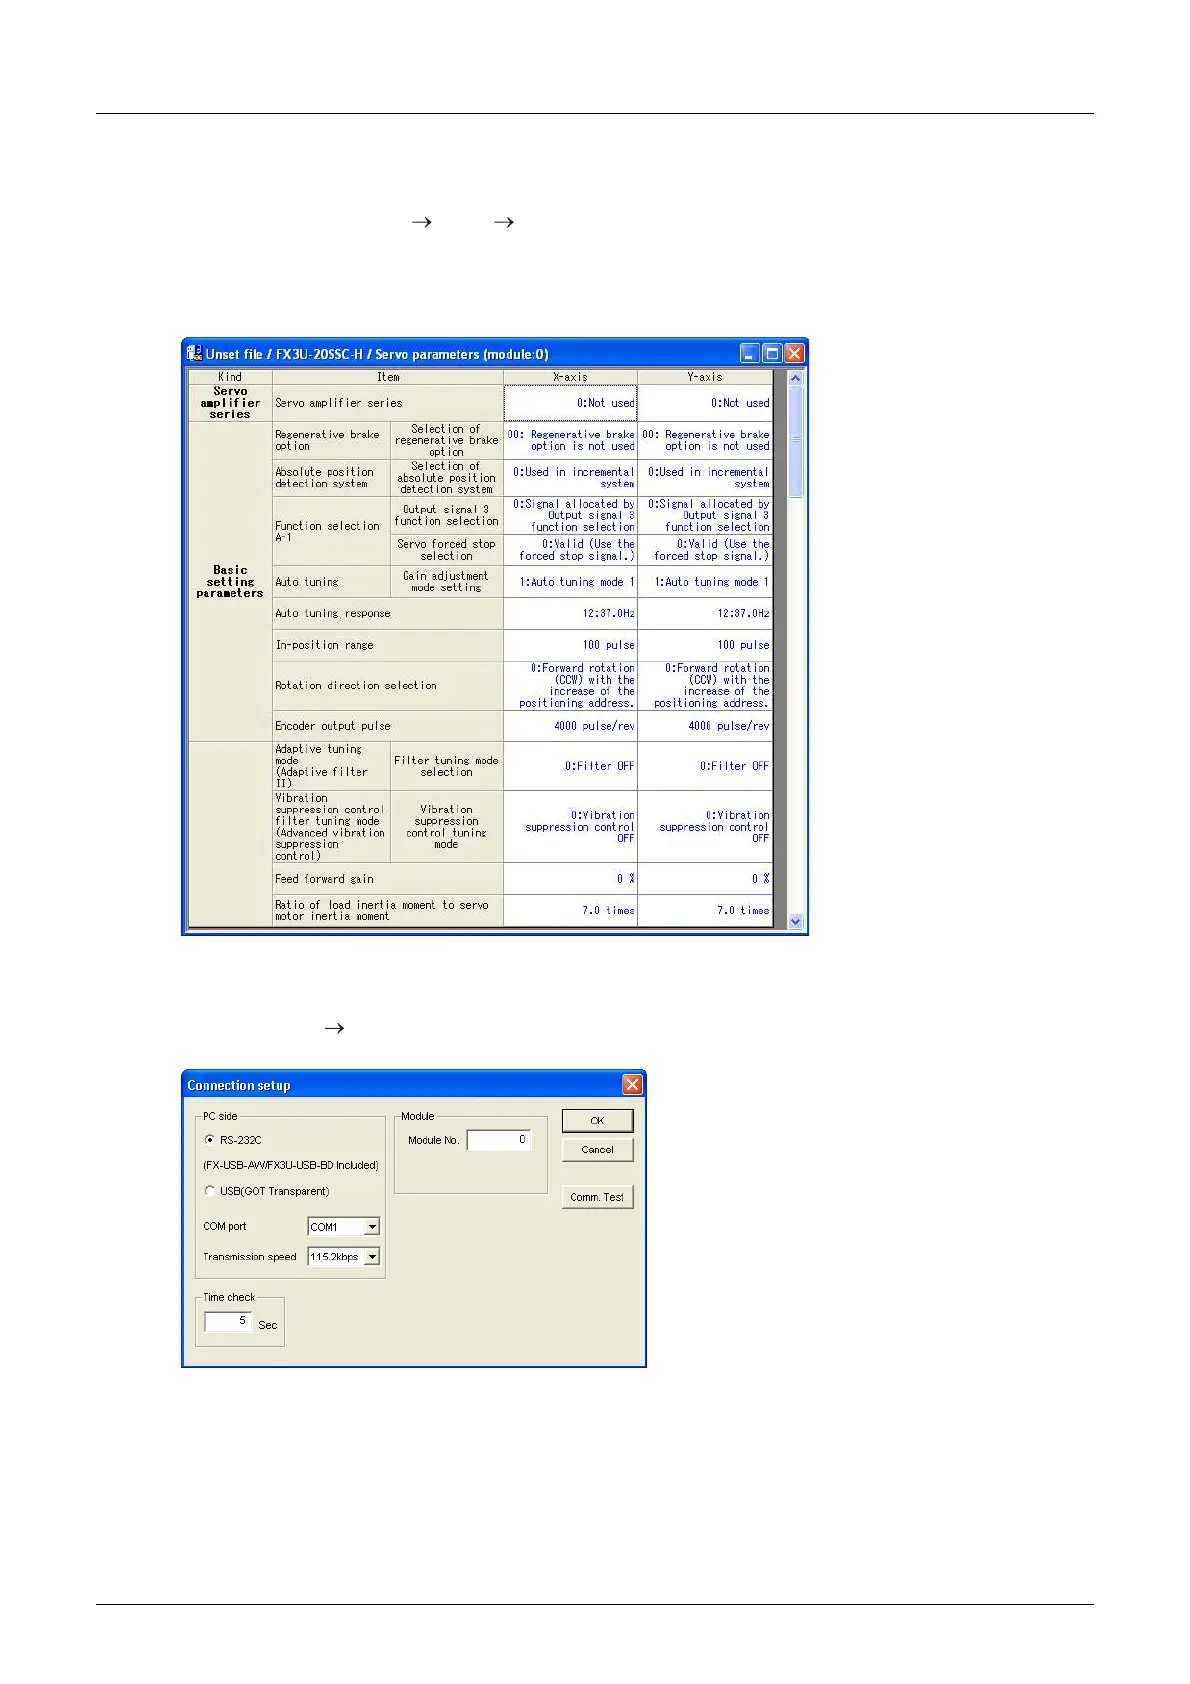The width and height of the screenshot is (1190, 1684).
Task: Click the Item column header
Action: point(388,377)
